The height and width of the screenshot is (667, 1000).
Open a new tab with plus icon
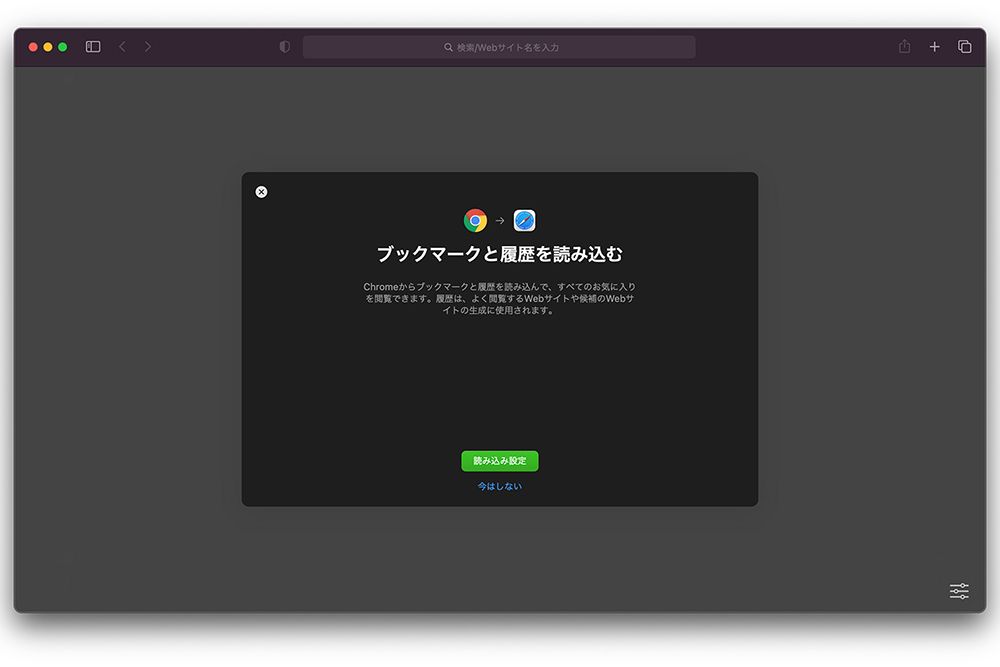coord(934,47)
